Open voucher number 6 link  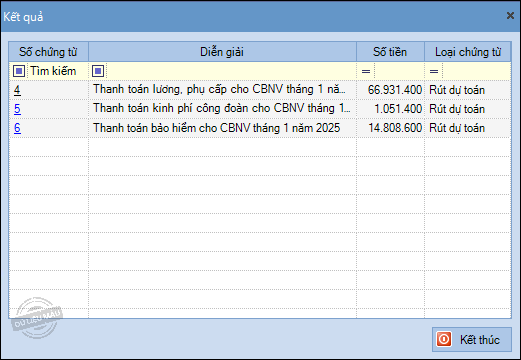[x=17, y=128]
